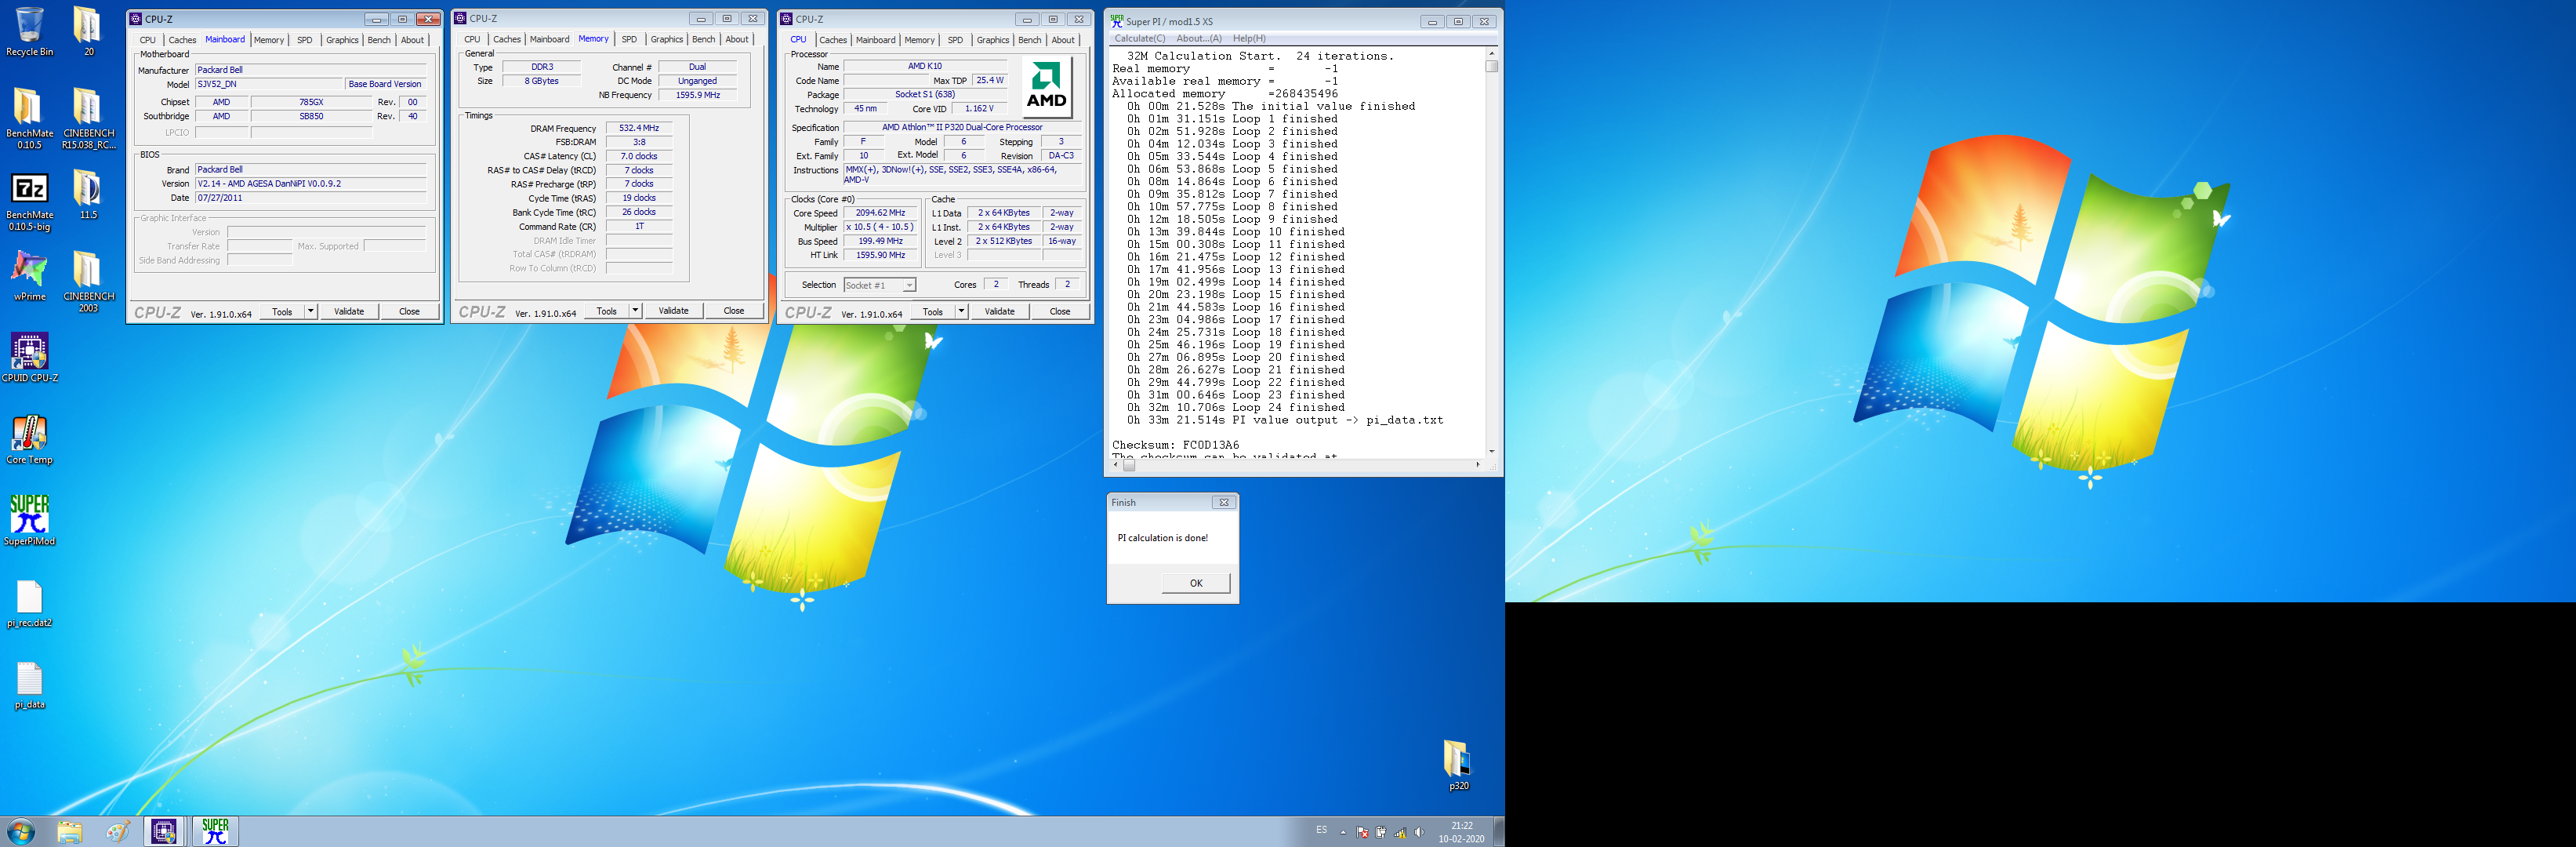Open Paint from the taskbar
The height and width of the screenshot is (847, 2576).
117,831
